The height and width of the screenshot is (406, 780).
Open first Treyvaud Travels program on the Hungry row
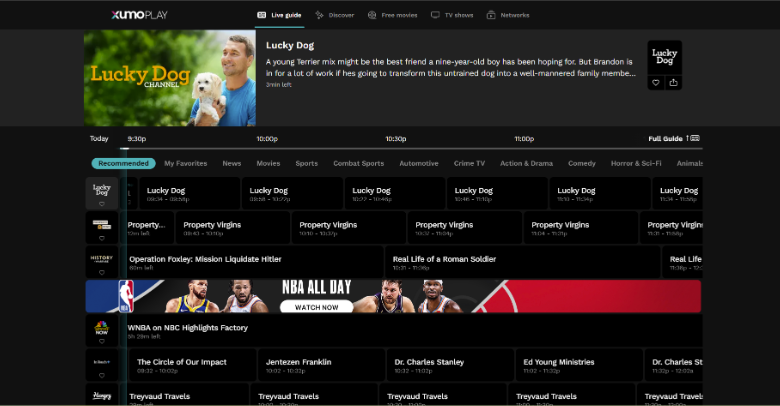(184, 395)
